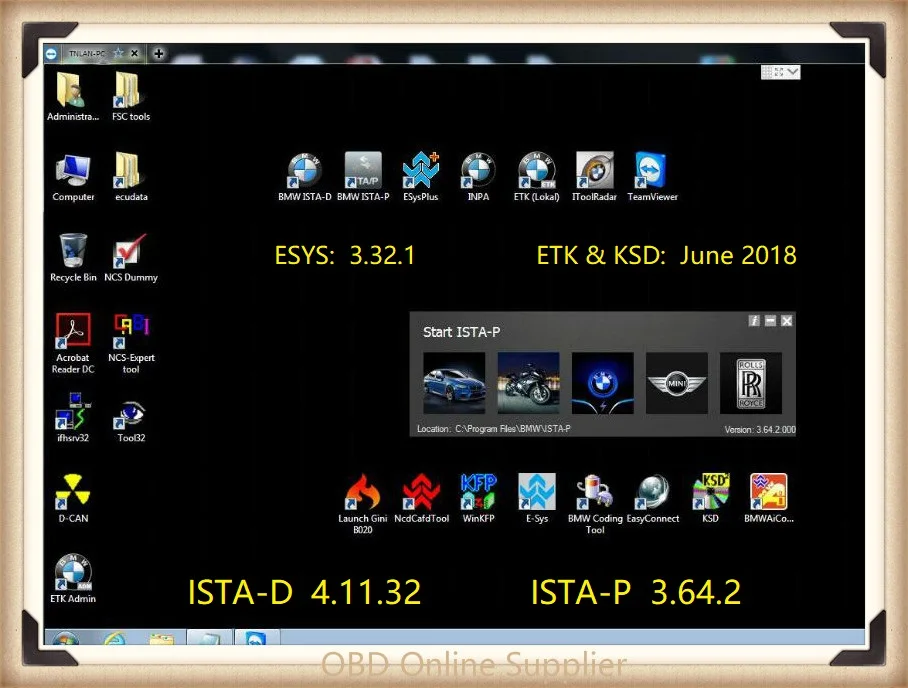This screenshot has width=908, height=688.
Task: Select the Computer desktop icon
Action: [x=73, y=177]
